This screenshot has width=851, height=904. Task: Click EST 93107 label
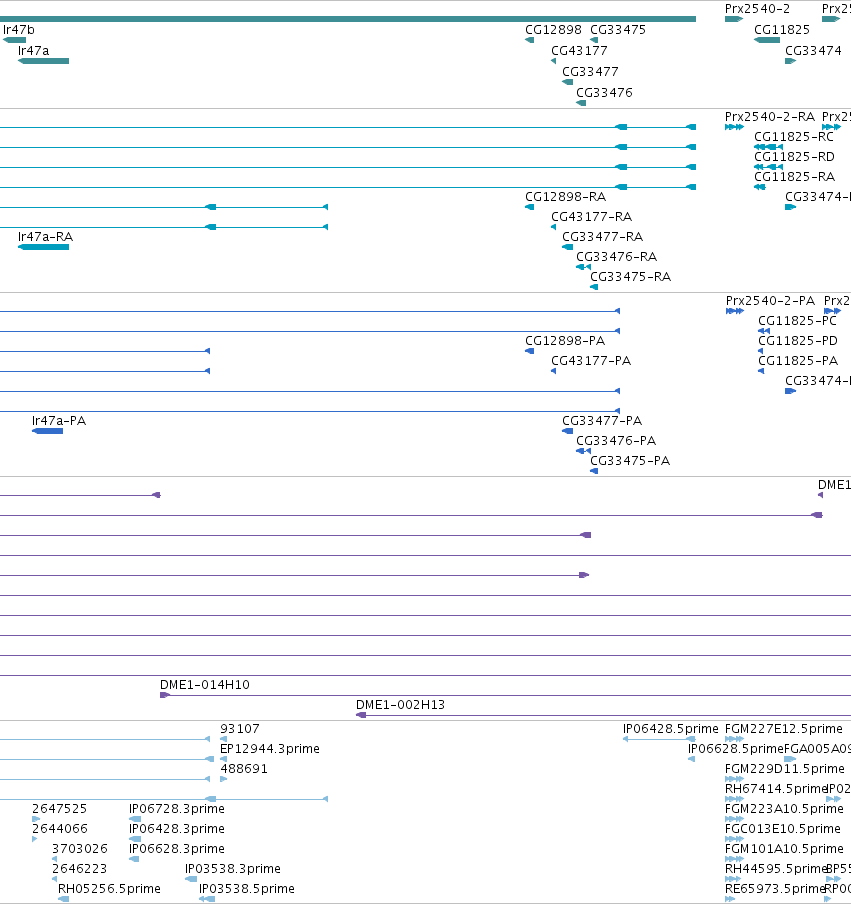[x=240, y=729]
